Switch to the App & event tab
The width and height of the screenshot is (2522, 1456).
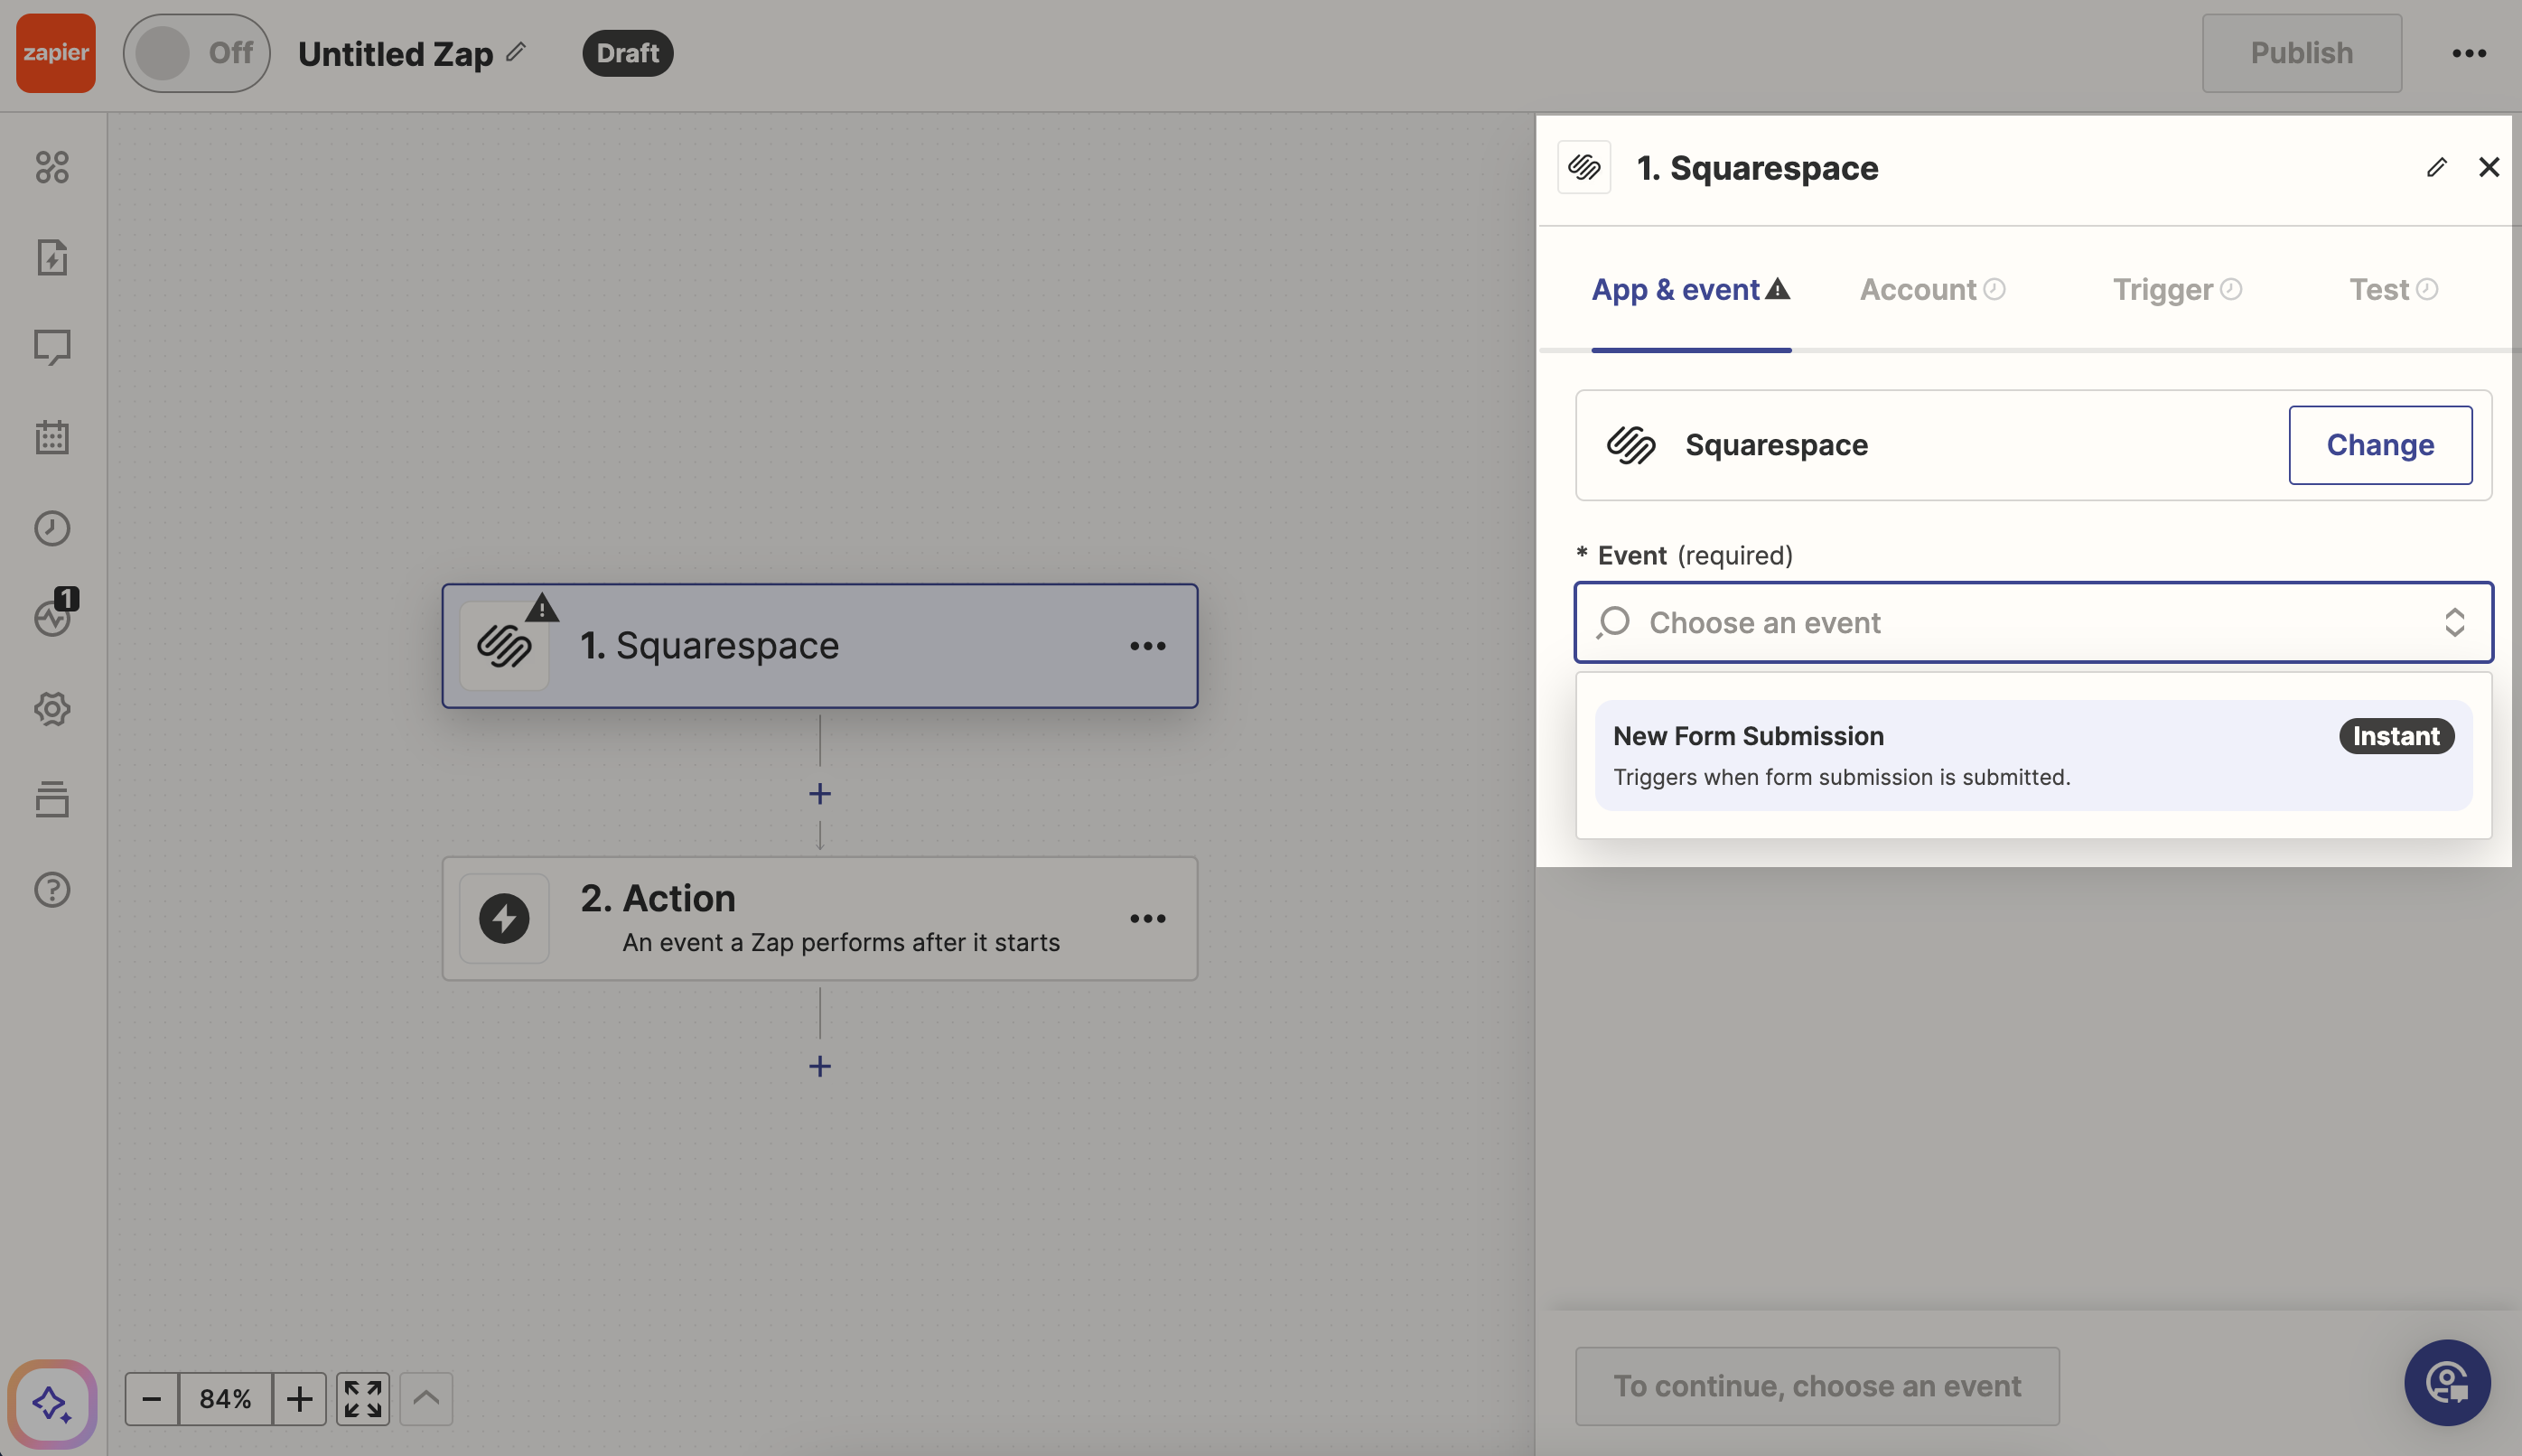click(1691, 289)
